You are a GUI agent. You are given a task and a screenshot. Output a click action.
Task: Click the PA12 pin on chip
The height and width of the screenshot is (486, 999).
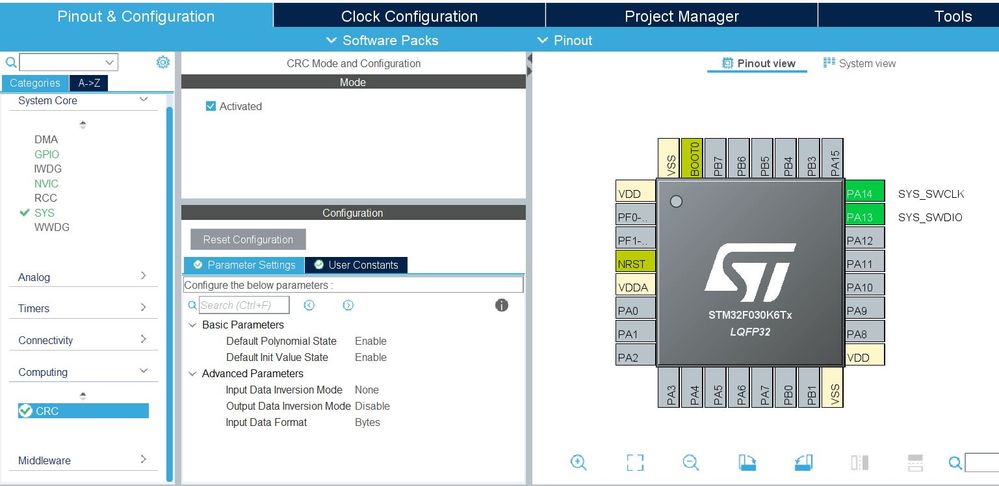(x=865, y=240)
